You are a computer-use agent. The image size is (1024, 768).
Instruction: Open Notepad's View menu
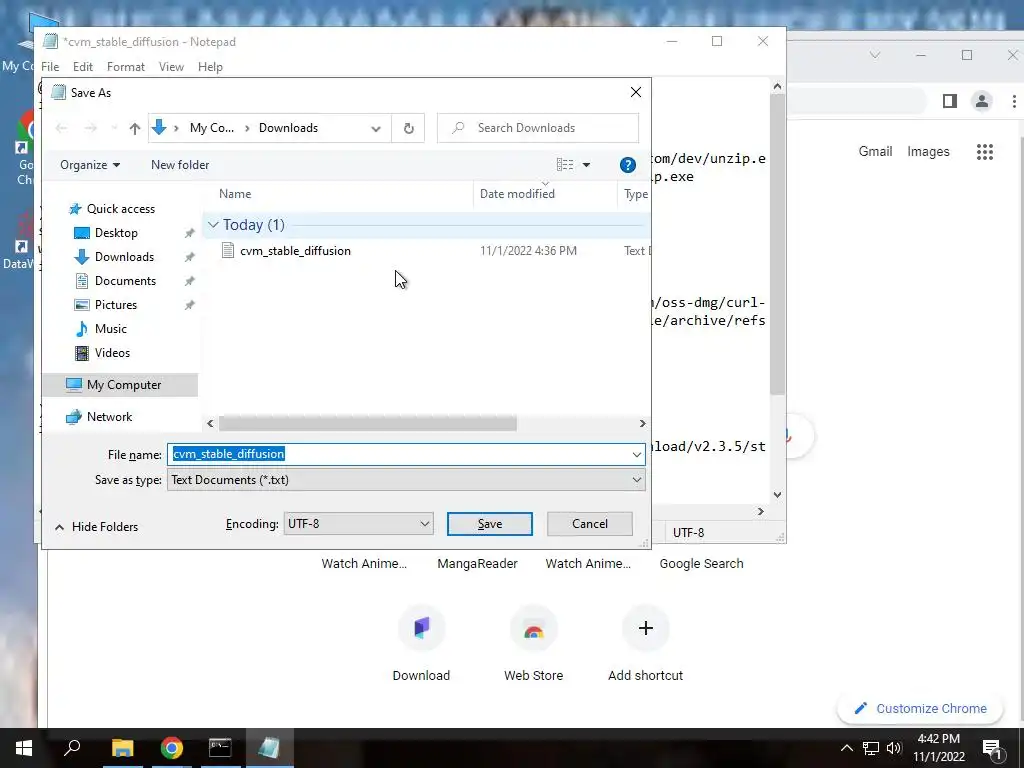click(x=171, y=67)
